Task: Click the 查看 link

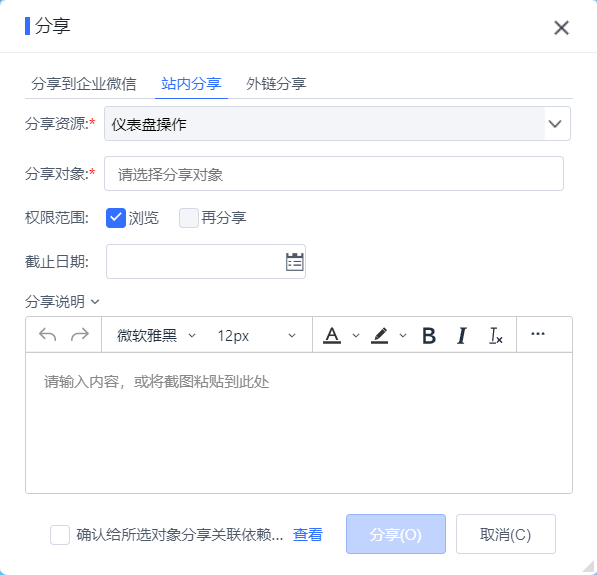Action: [x=308, y=535]
